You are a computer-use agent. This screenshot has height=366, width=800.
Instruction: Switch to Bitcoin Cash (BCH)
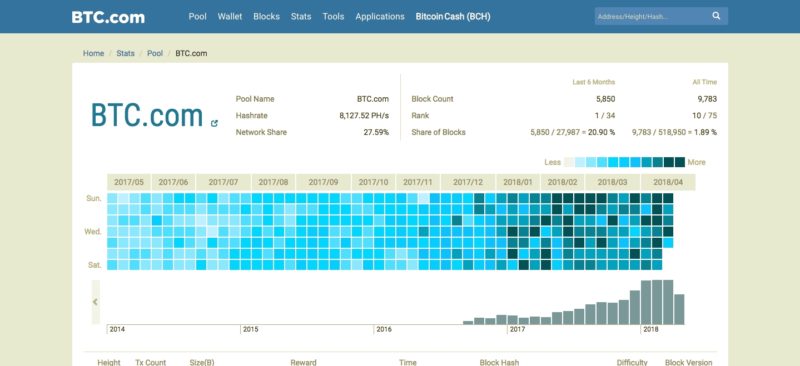click(x=453, y=16)
